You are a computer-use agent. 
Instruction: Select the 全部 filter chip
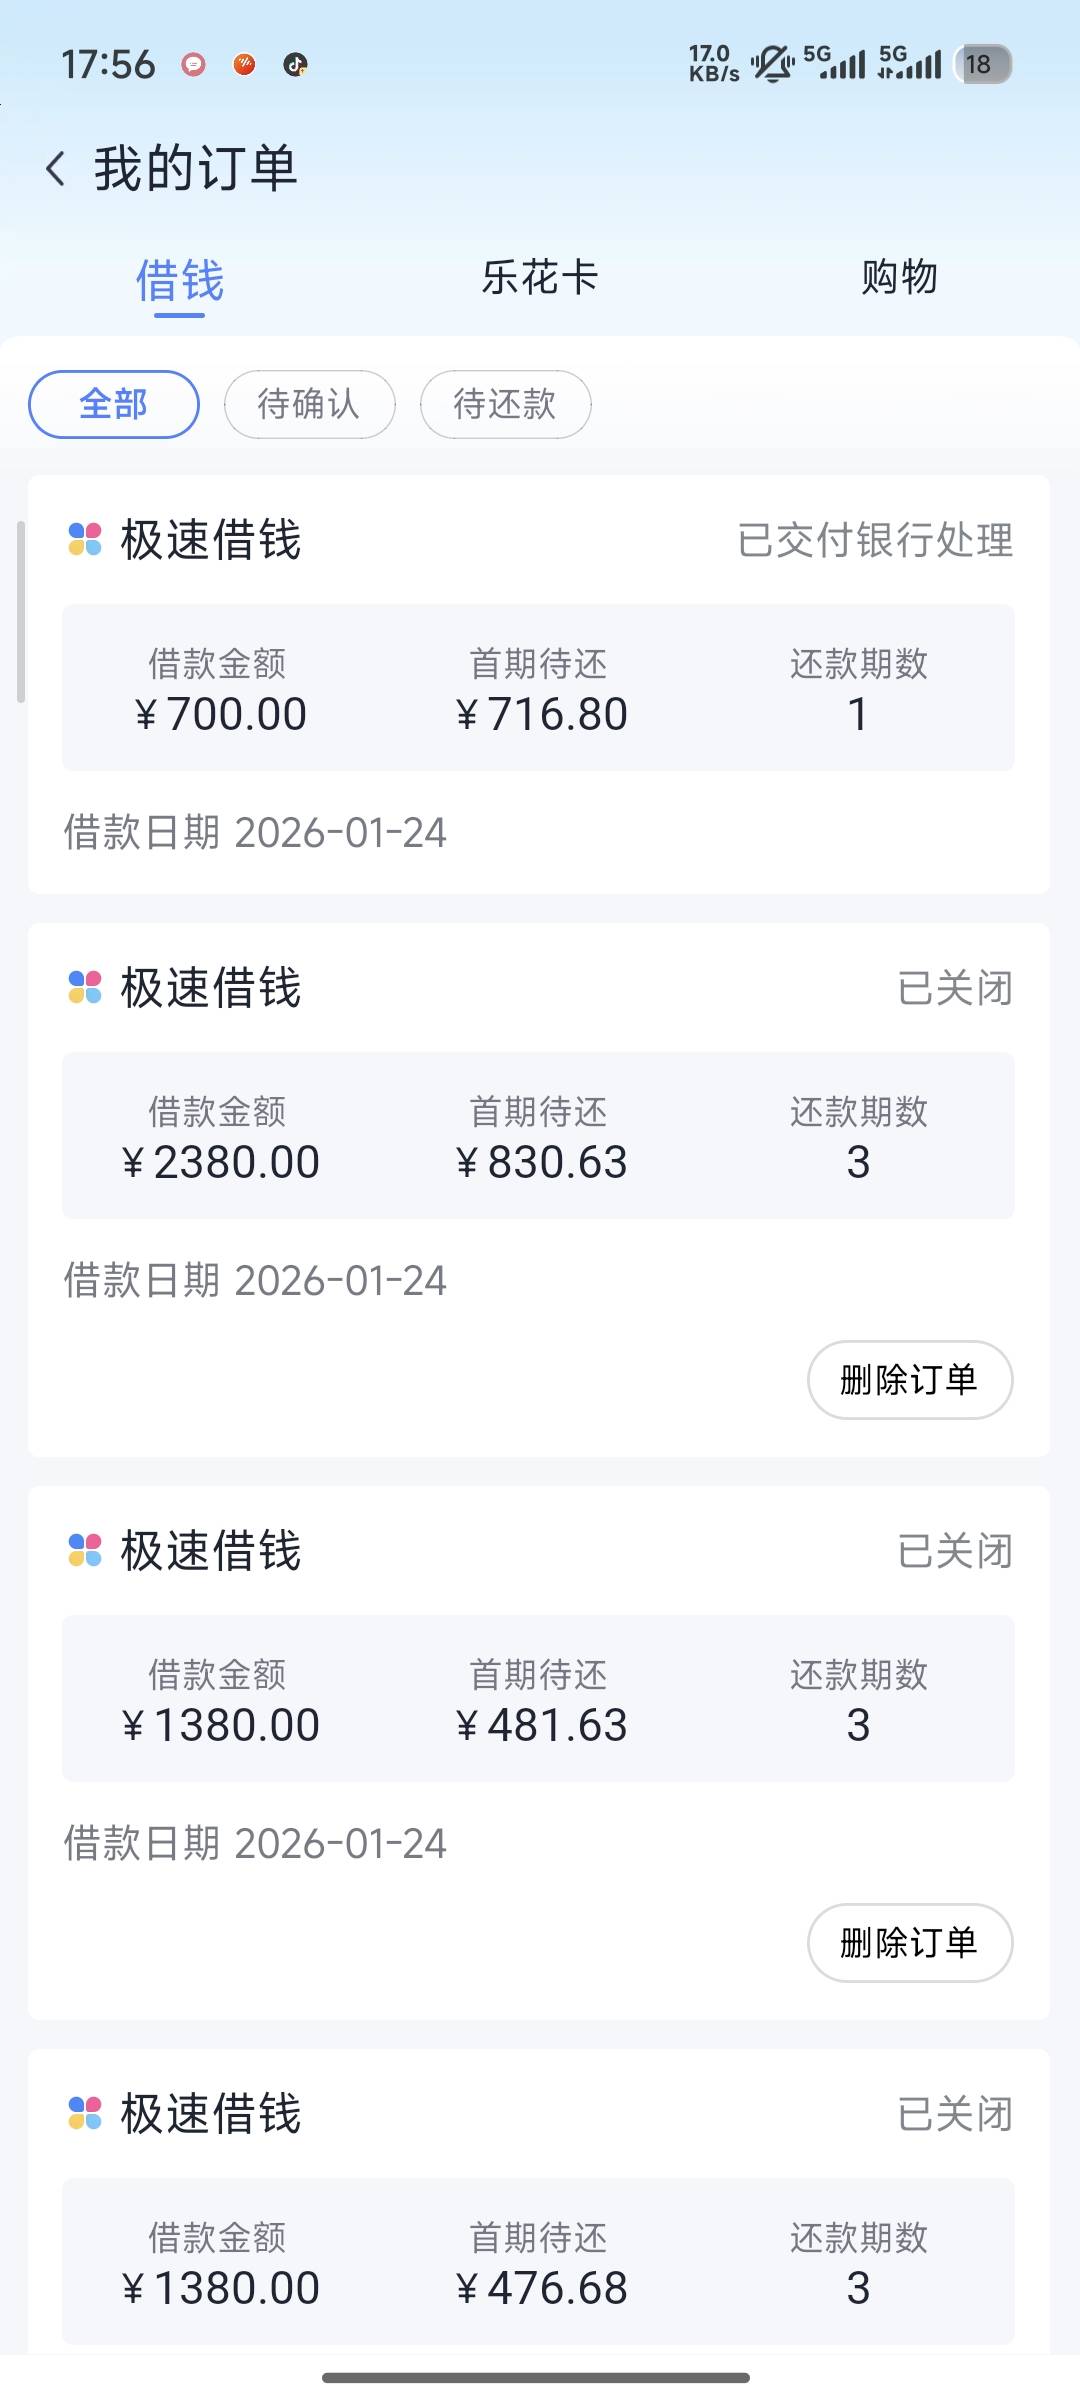pyautogui.click(x=114, y=404)
